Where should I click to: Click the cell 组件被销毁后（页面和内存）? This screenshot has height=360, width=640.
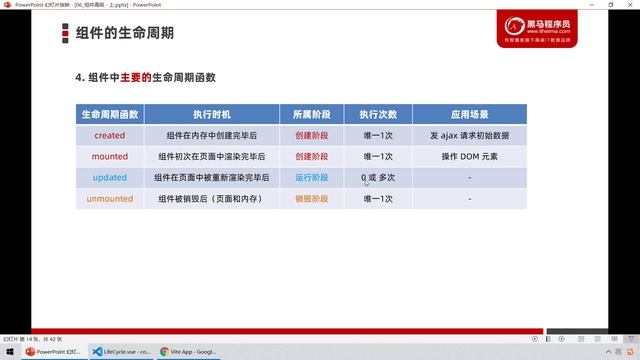pos(211,199)
